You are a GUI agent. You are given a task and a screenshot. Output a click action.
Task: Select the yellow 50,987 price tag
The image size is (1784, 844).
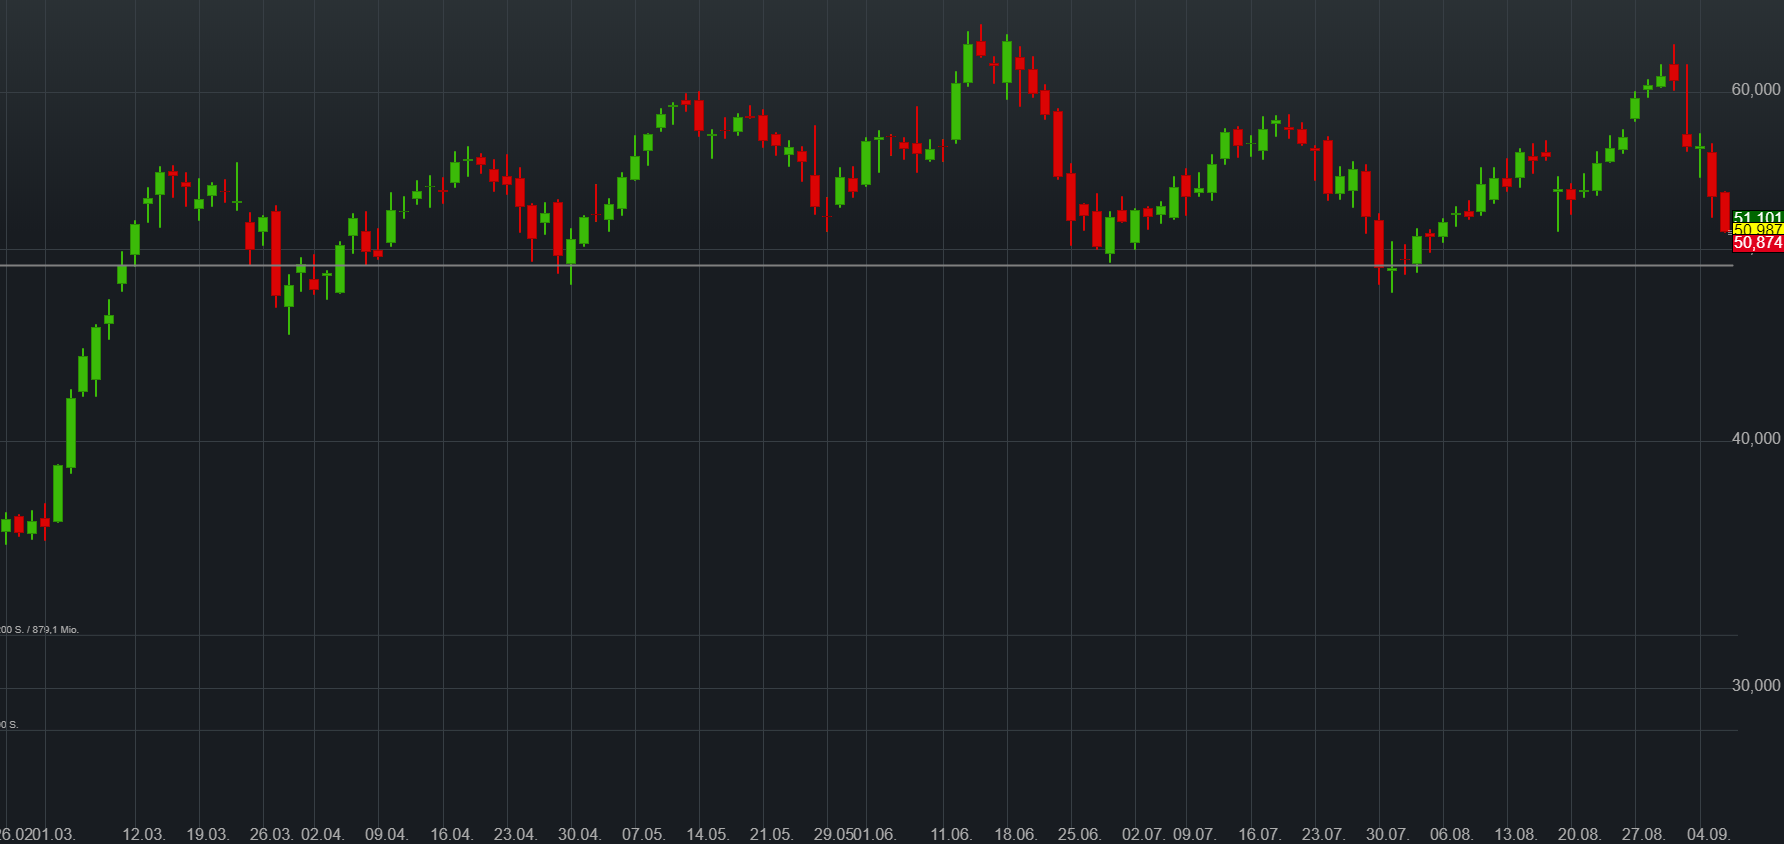1758,230
